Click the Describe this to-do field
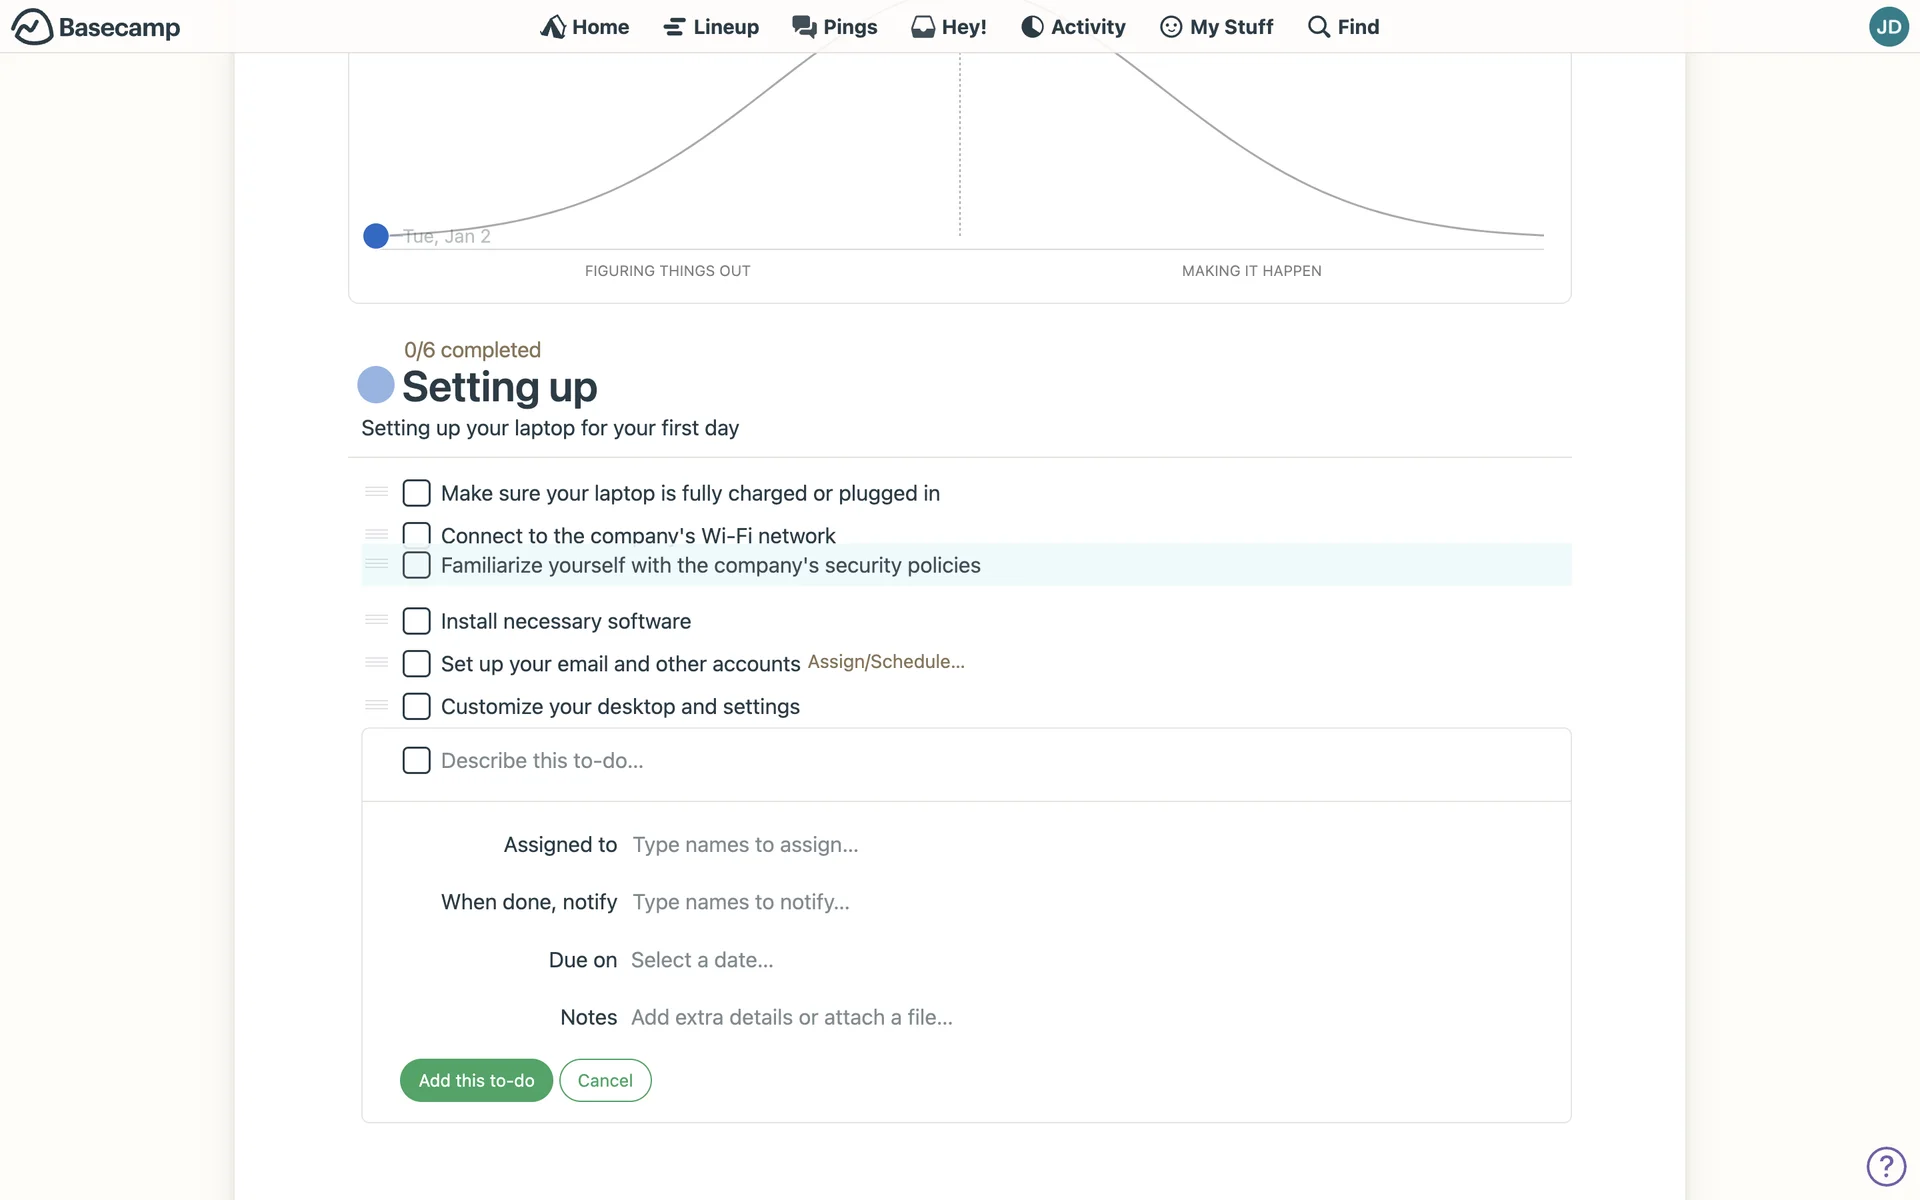 tap(542, 761)
